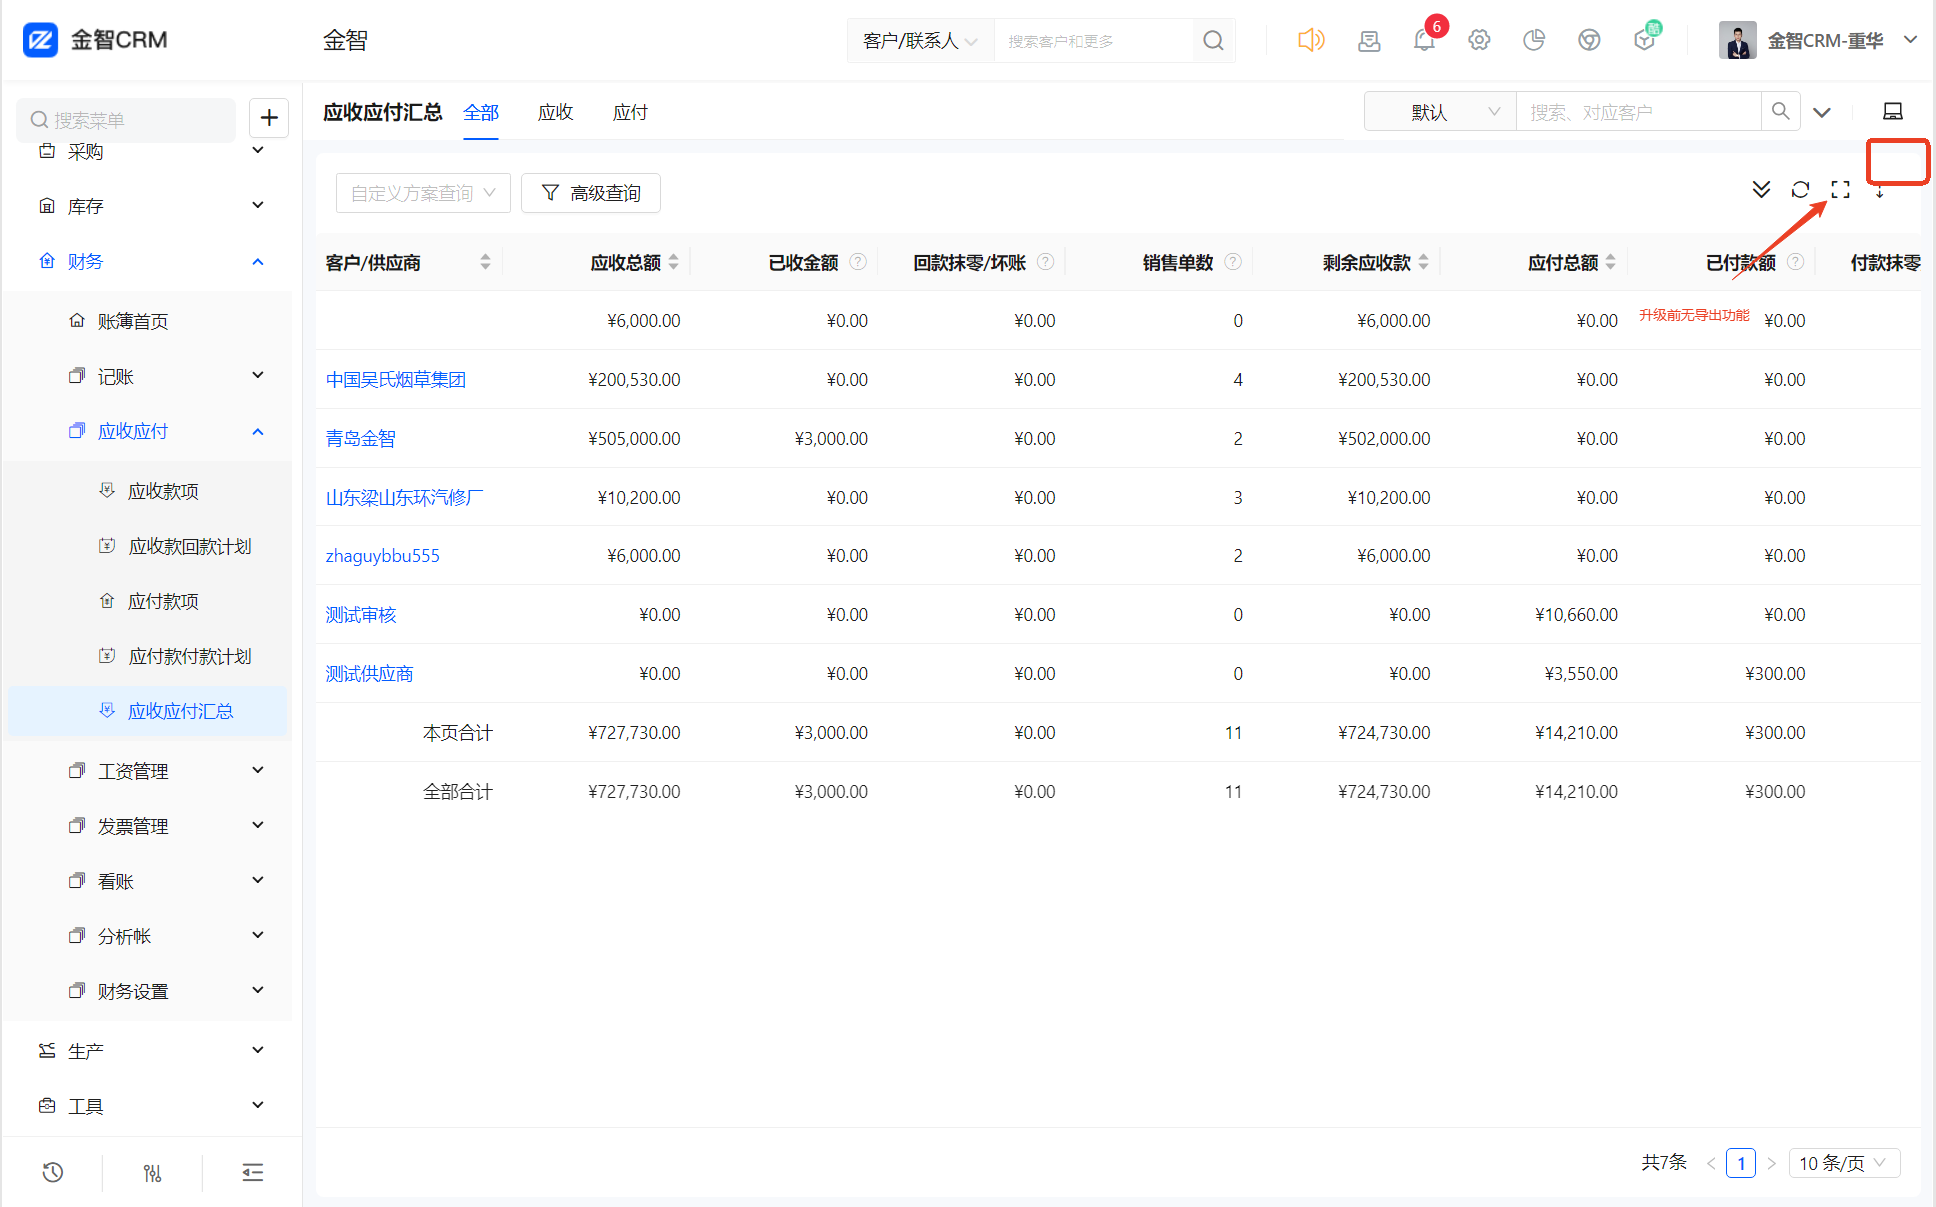Click page number 1 button
Screen dimensions: 1936x1207
click(x=1741, y=1163)
